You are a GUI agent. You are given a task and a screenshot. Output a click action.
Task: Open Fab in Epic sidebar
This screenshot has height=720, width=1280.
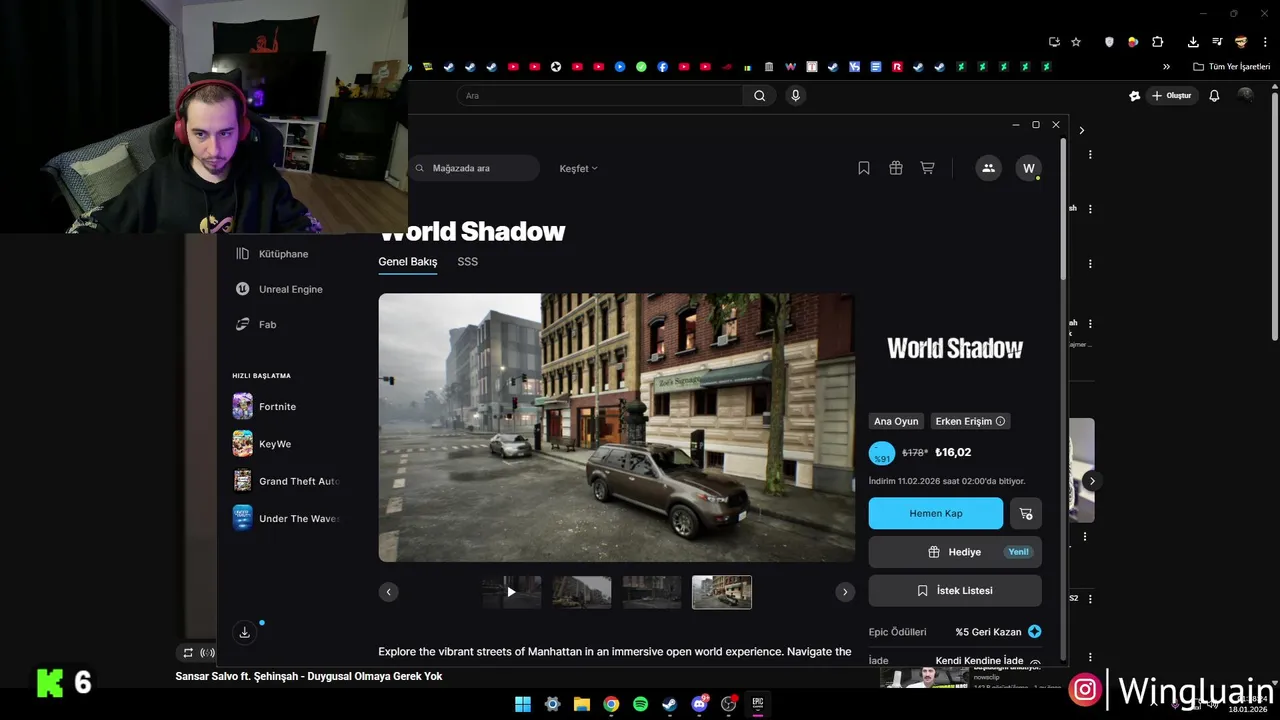[x=256, y=324]
